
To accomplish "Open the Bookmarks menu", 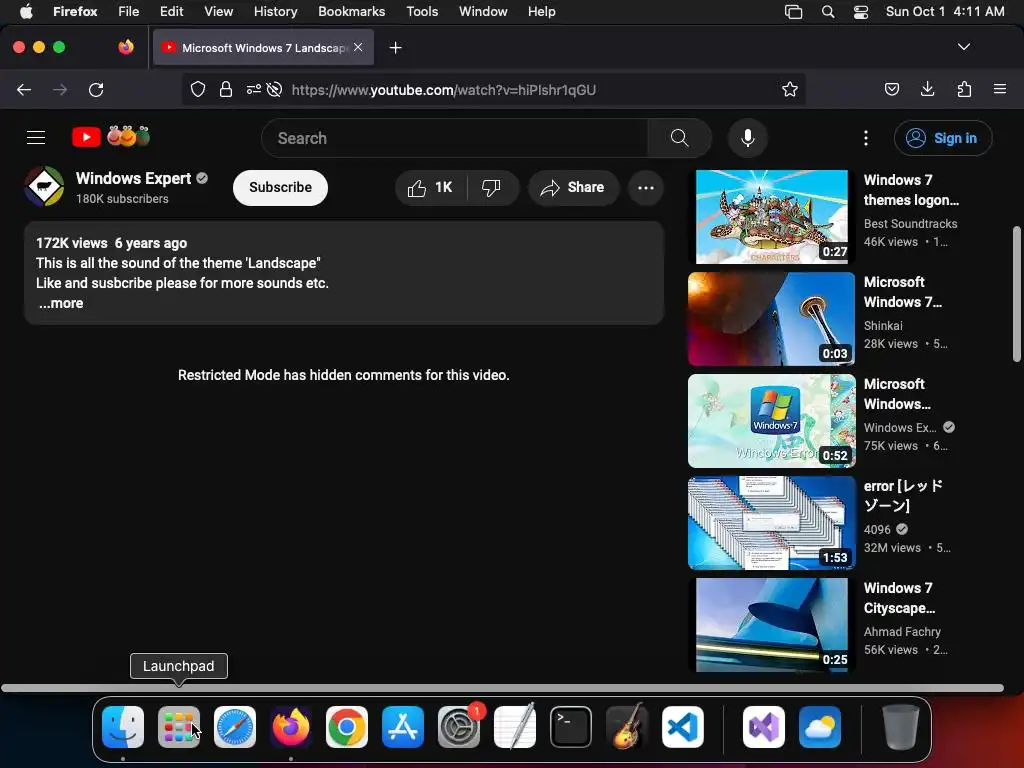I will (x=351, y=12).
